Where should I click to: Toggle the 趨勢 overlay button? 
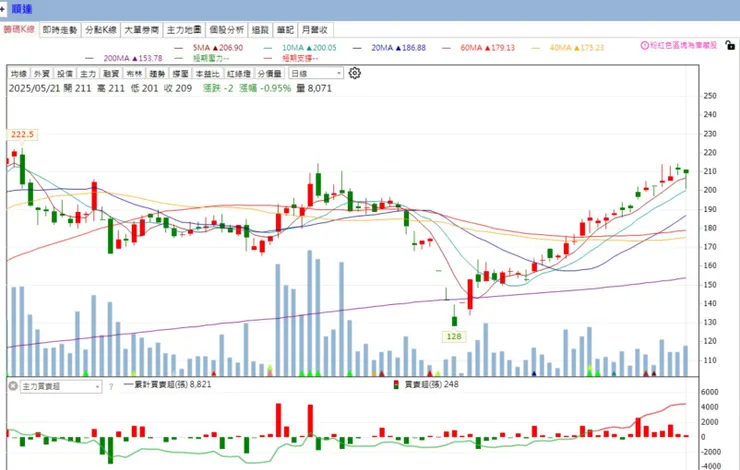click(x=157, y=74)
